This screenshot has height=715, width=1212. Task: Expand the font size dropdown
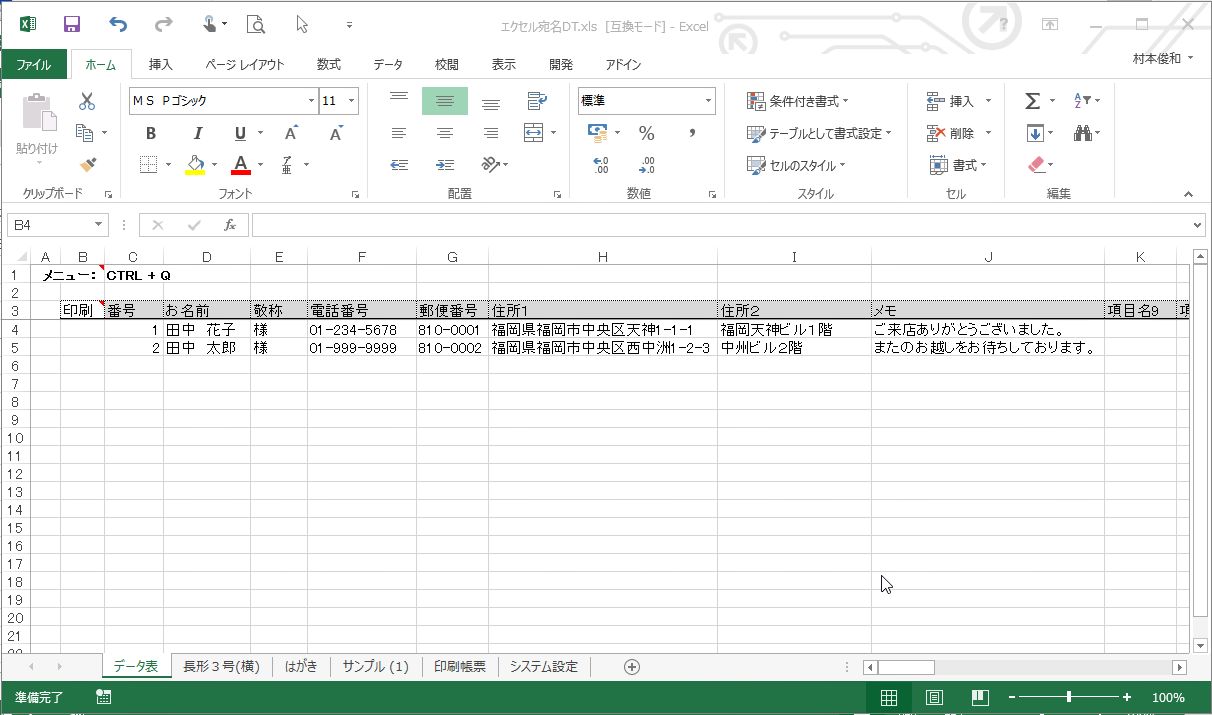pos(352,101)
